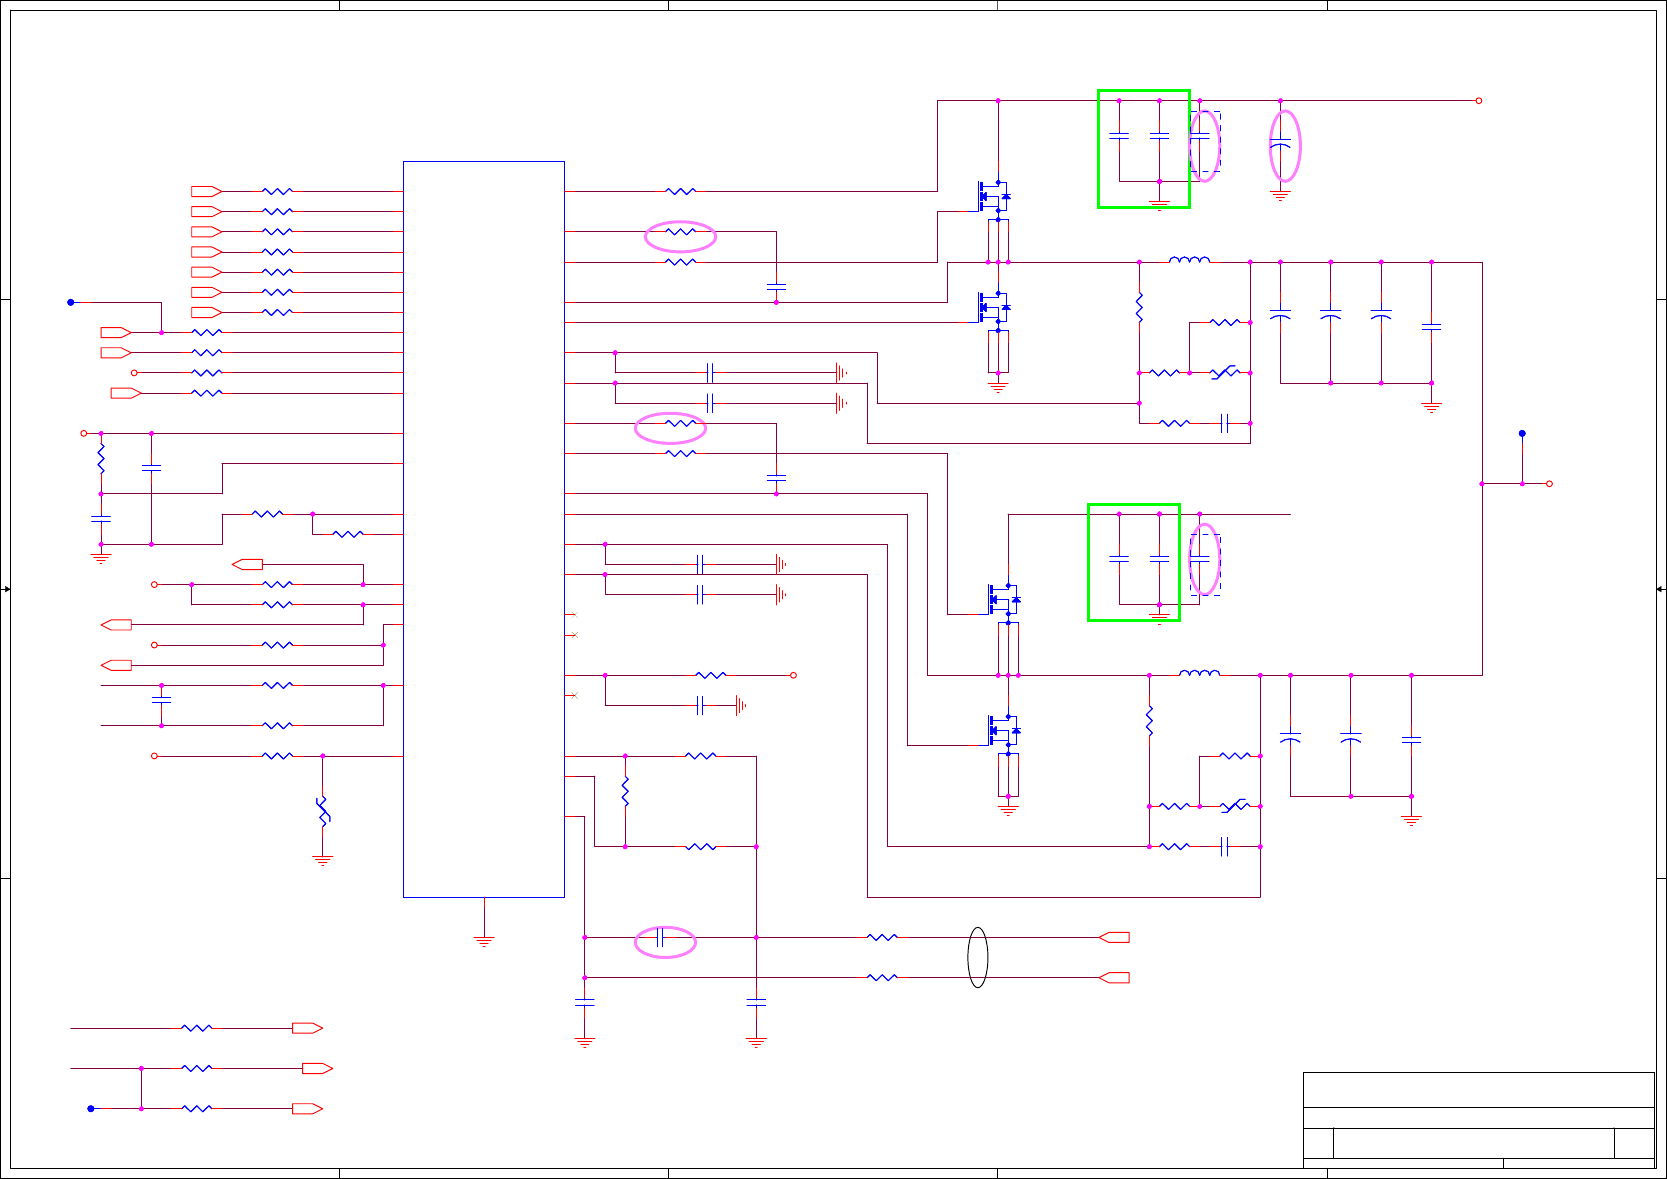Click the dashed-outline capacitor beside upper green box
The image size is (1667, 1179).
[1204, 141]
